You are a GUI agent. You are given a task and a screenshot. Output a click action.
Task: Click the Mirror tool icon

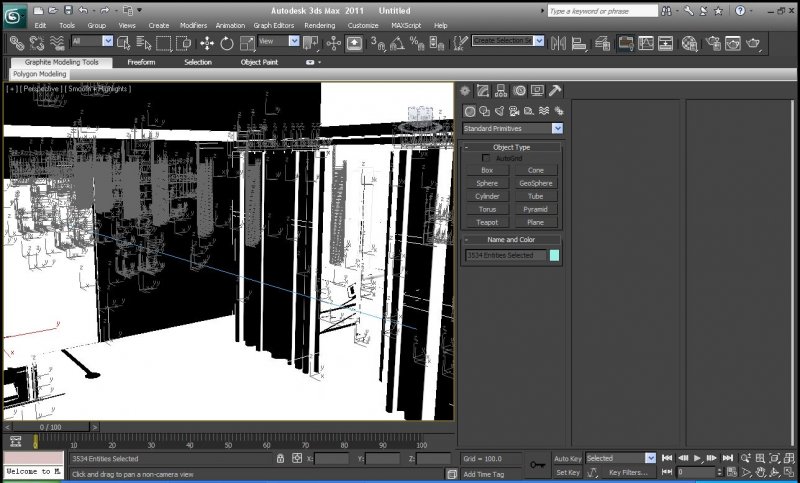(x=559, y=43)
